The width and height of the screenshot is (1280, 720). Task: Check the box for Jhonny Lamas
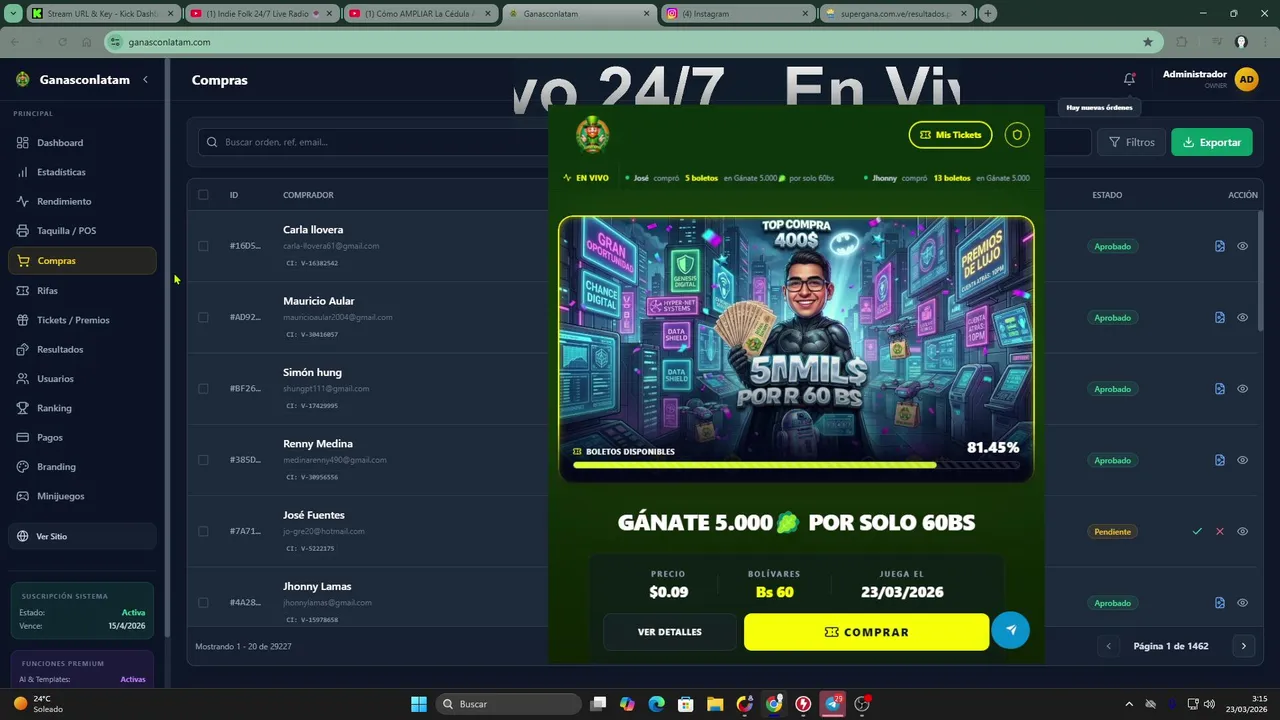tap(203, 603)
